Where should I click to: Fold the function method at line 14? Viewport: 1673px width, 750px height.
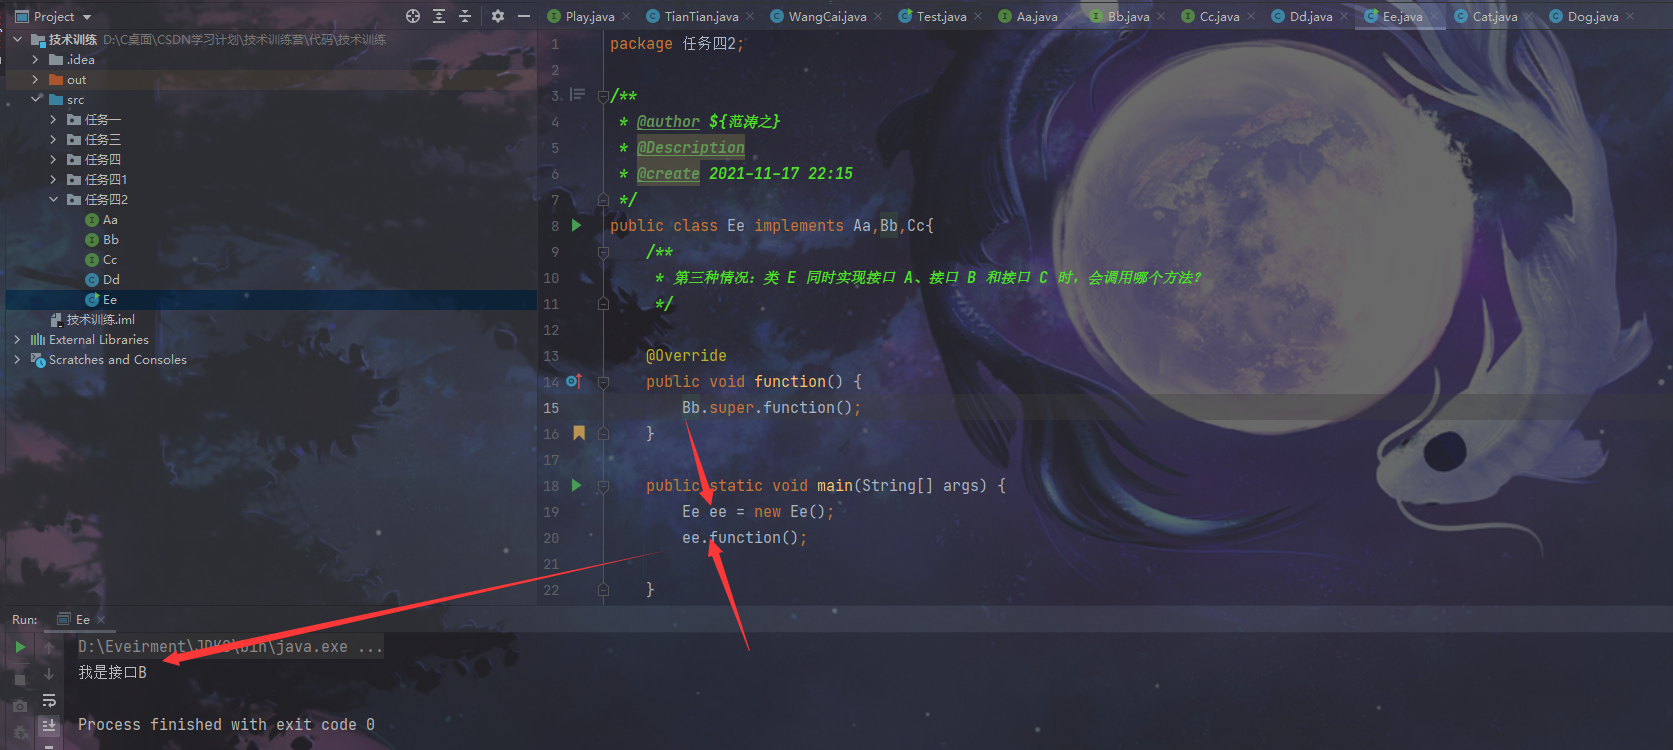[603, 382]
